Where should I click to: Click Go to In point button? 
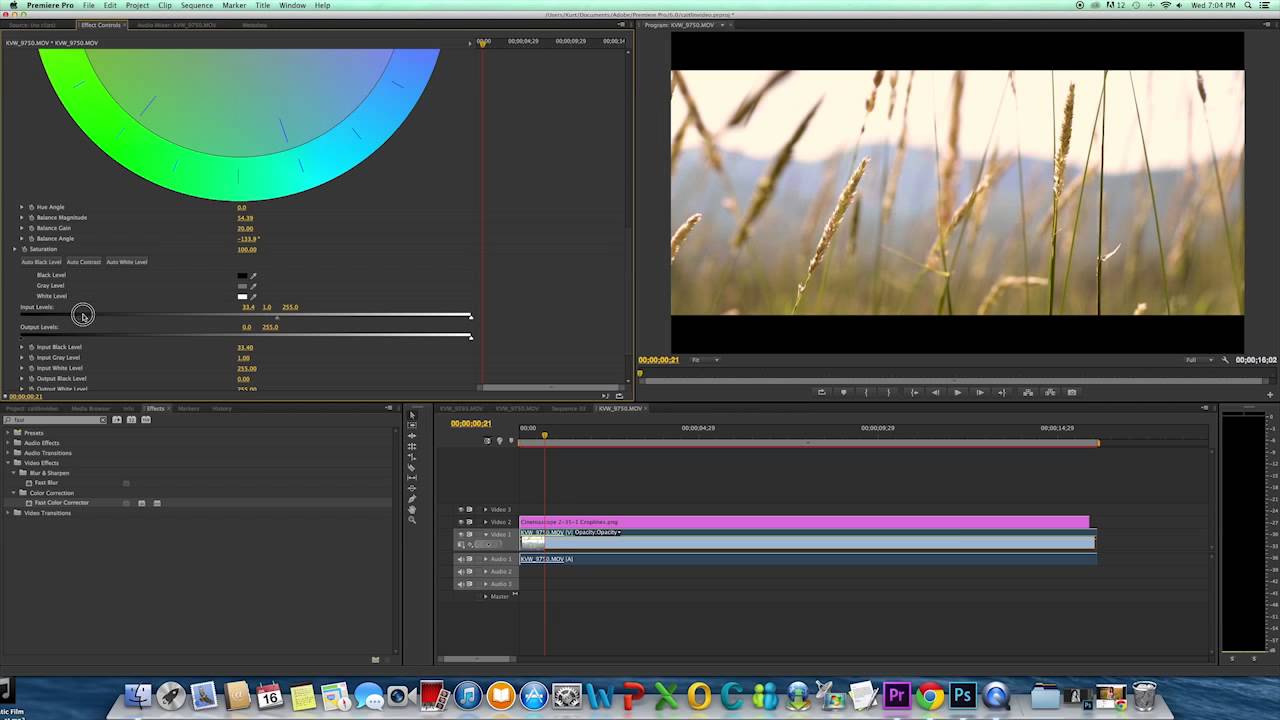[914, 392]
